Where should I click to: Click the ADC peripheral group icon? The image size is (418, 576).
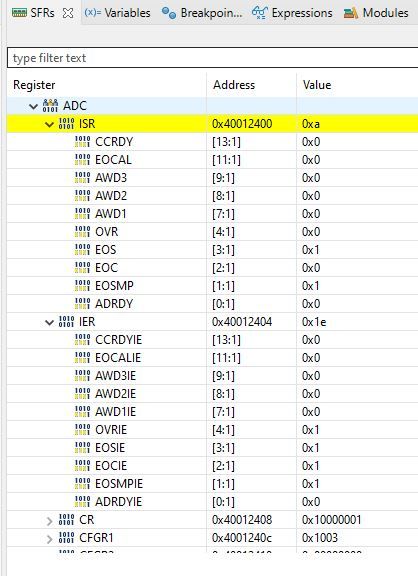tap(50, 105)
